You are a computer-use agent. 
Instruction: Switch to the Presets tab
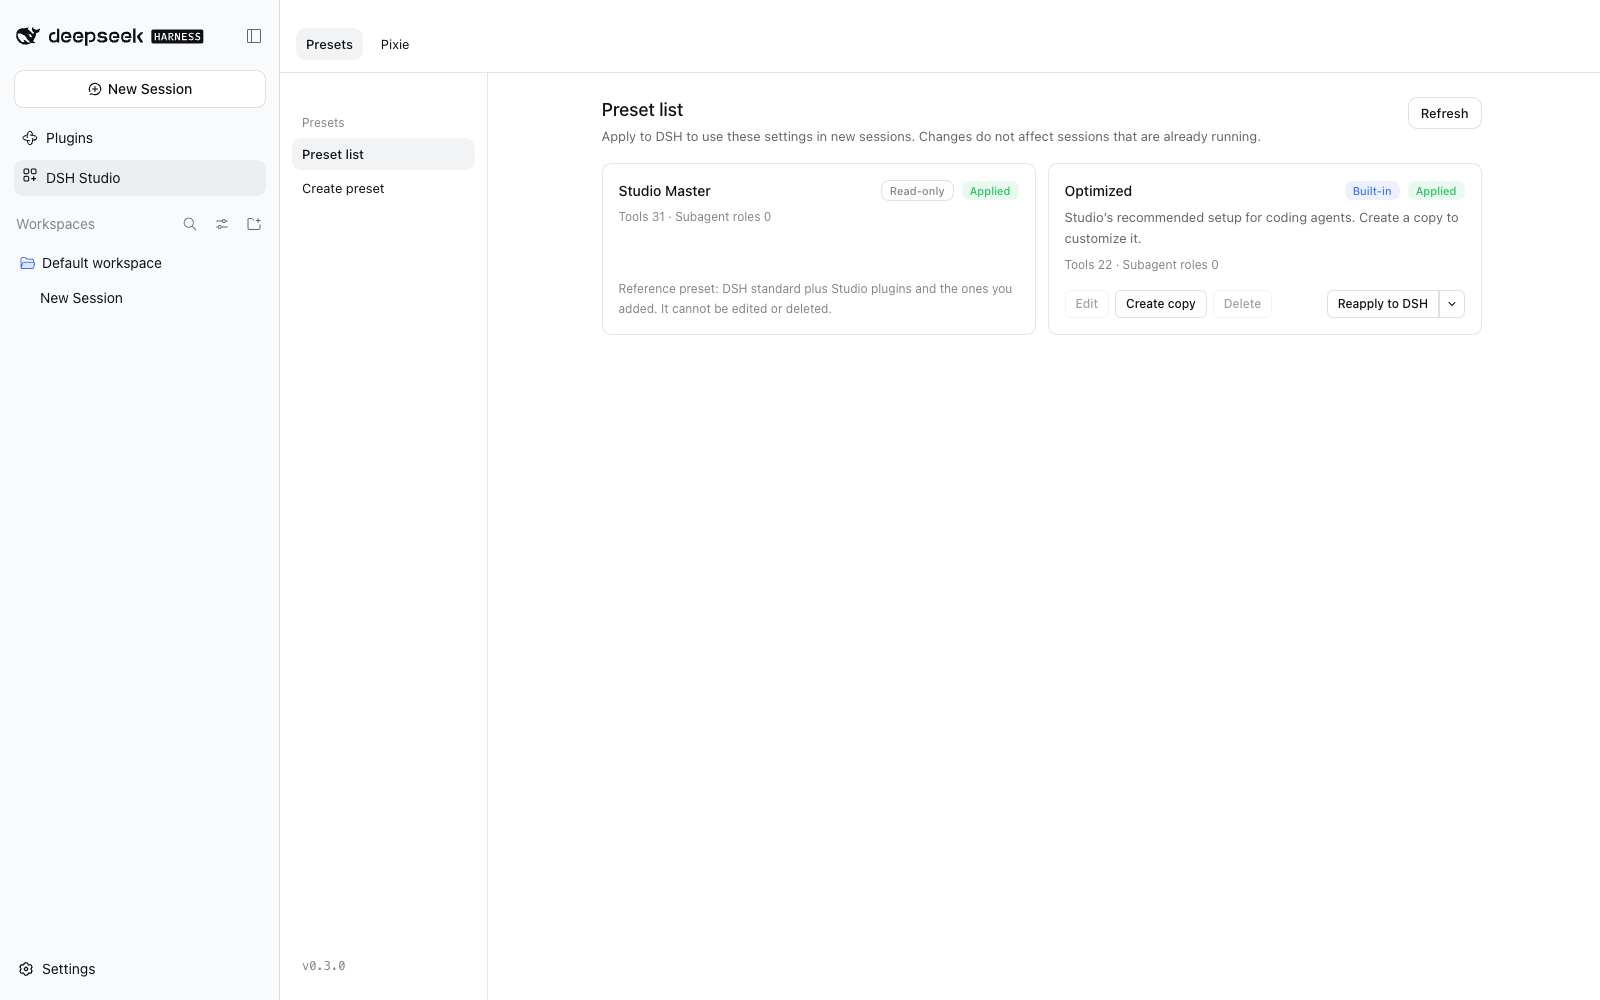(x=329, y=44)
